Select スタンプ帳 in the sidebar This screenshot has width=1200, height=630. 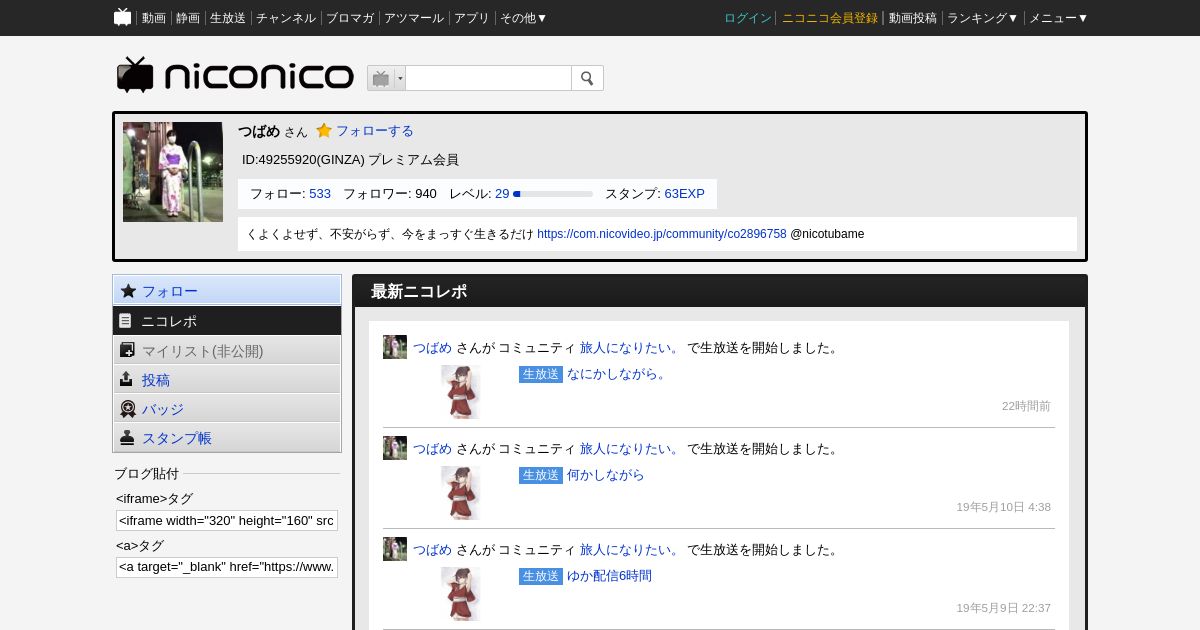coord(227,437)
